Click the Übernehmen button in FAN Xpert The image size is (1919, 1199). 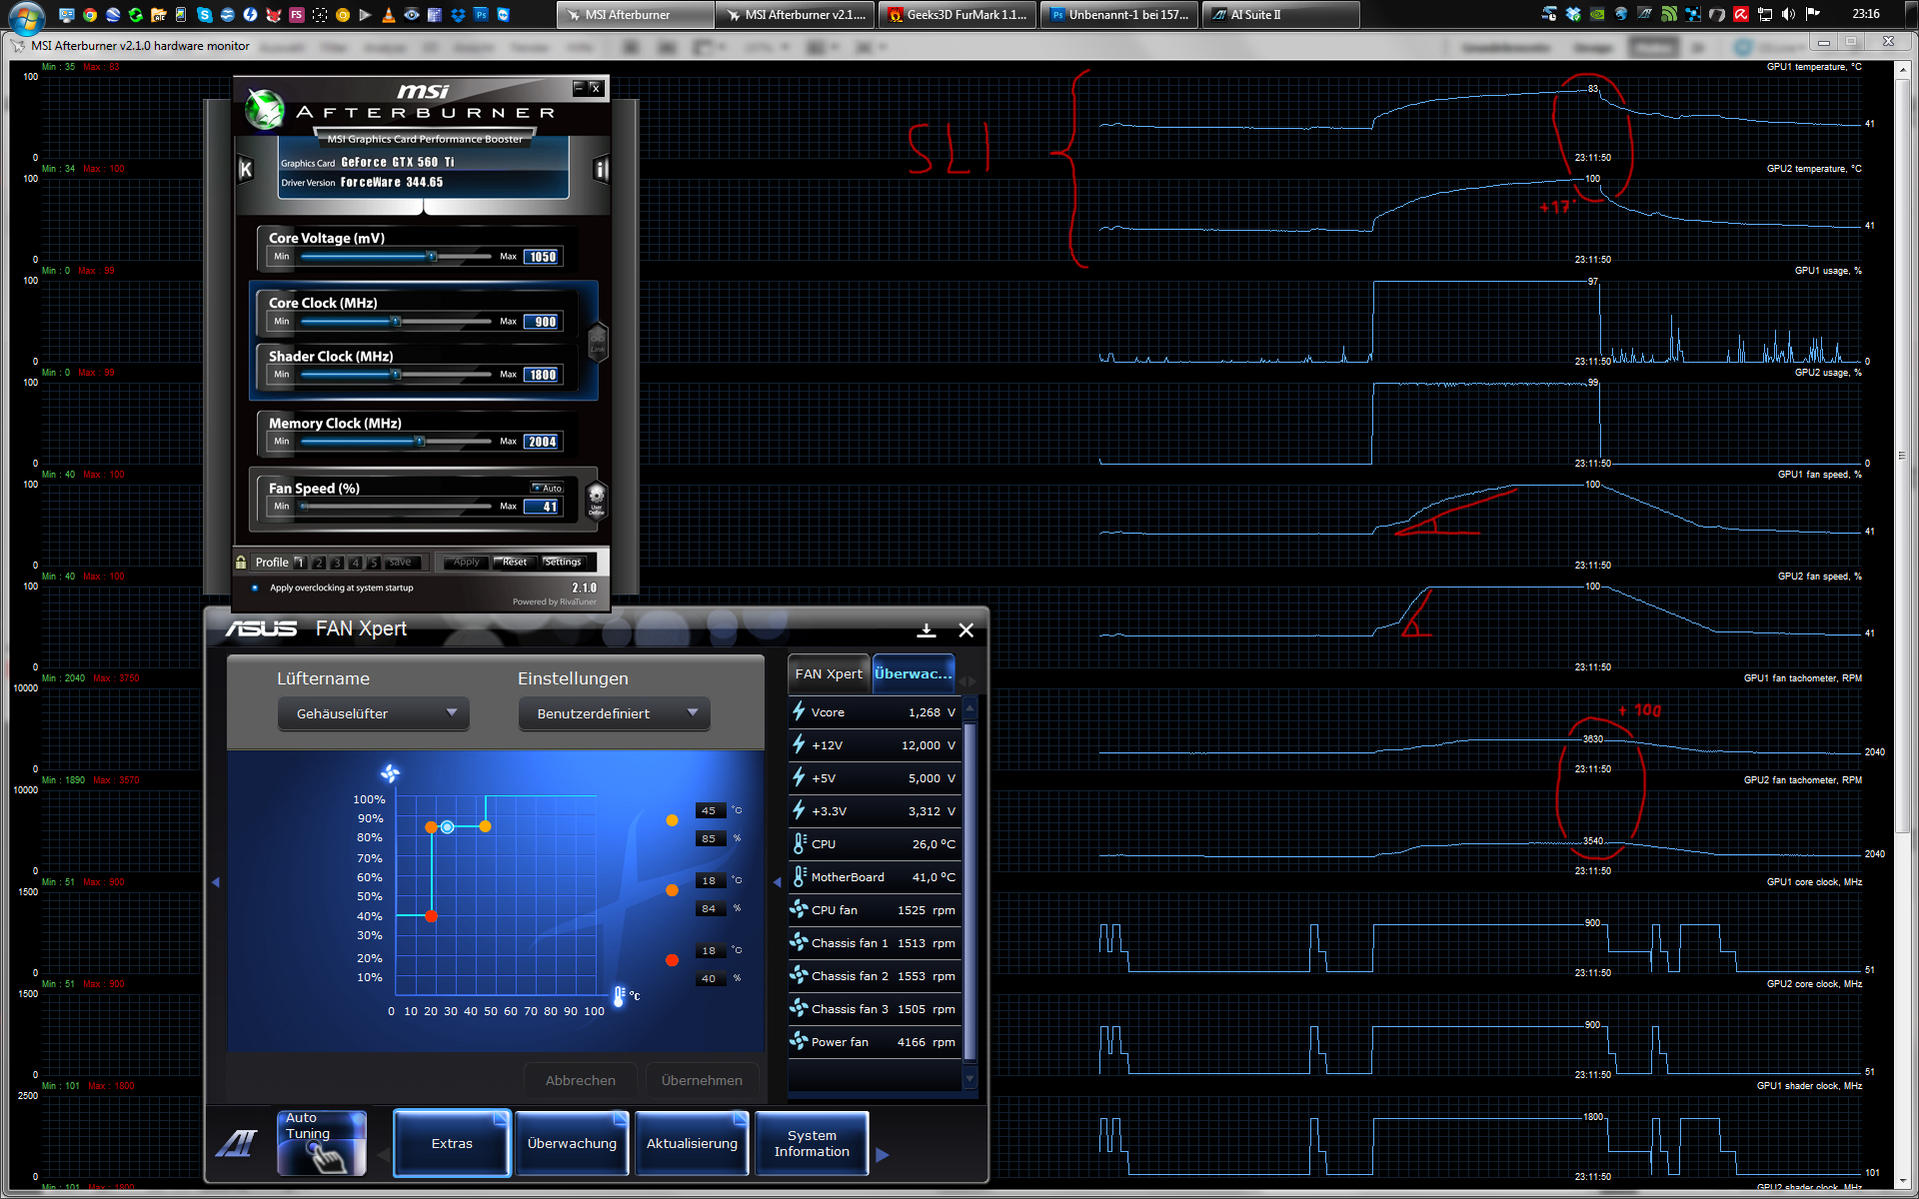pyautogui.click(x=702, y=1080)
